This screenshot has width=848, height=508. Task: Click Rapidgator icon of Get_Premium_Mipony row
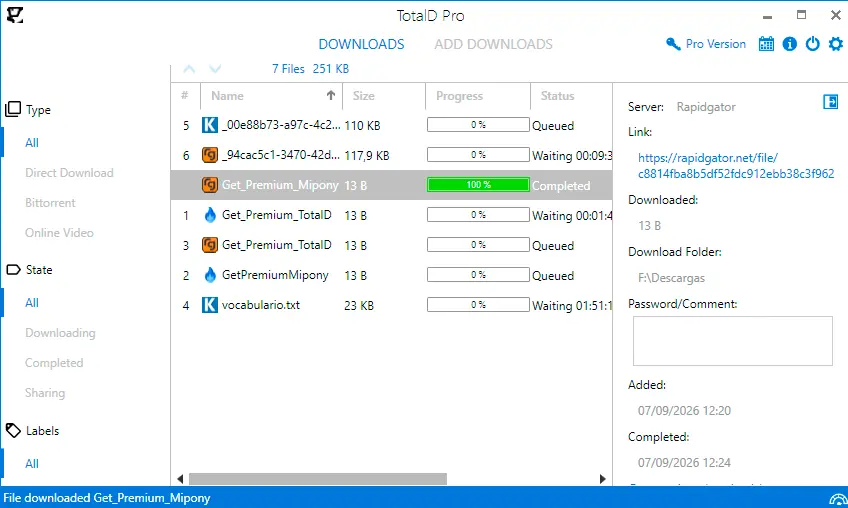click(210, 185)
